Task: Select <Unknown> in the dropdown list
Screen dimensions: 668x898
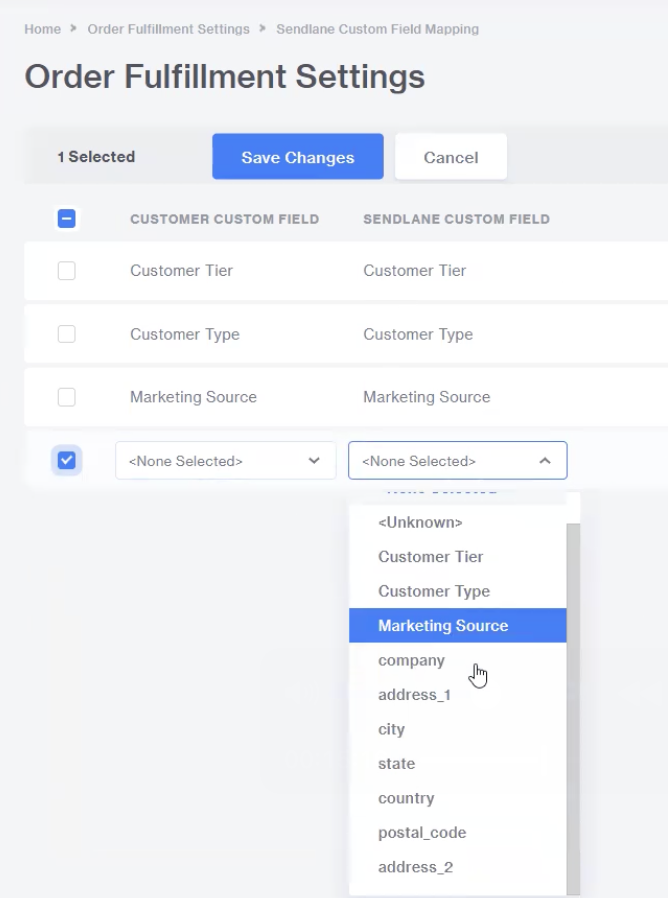Action: pyautogui.click(x=458, y=522)
